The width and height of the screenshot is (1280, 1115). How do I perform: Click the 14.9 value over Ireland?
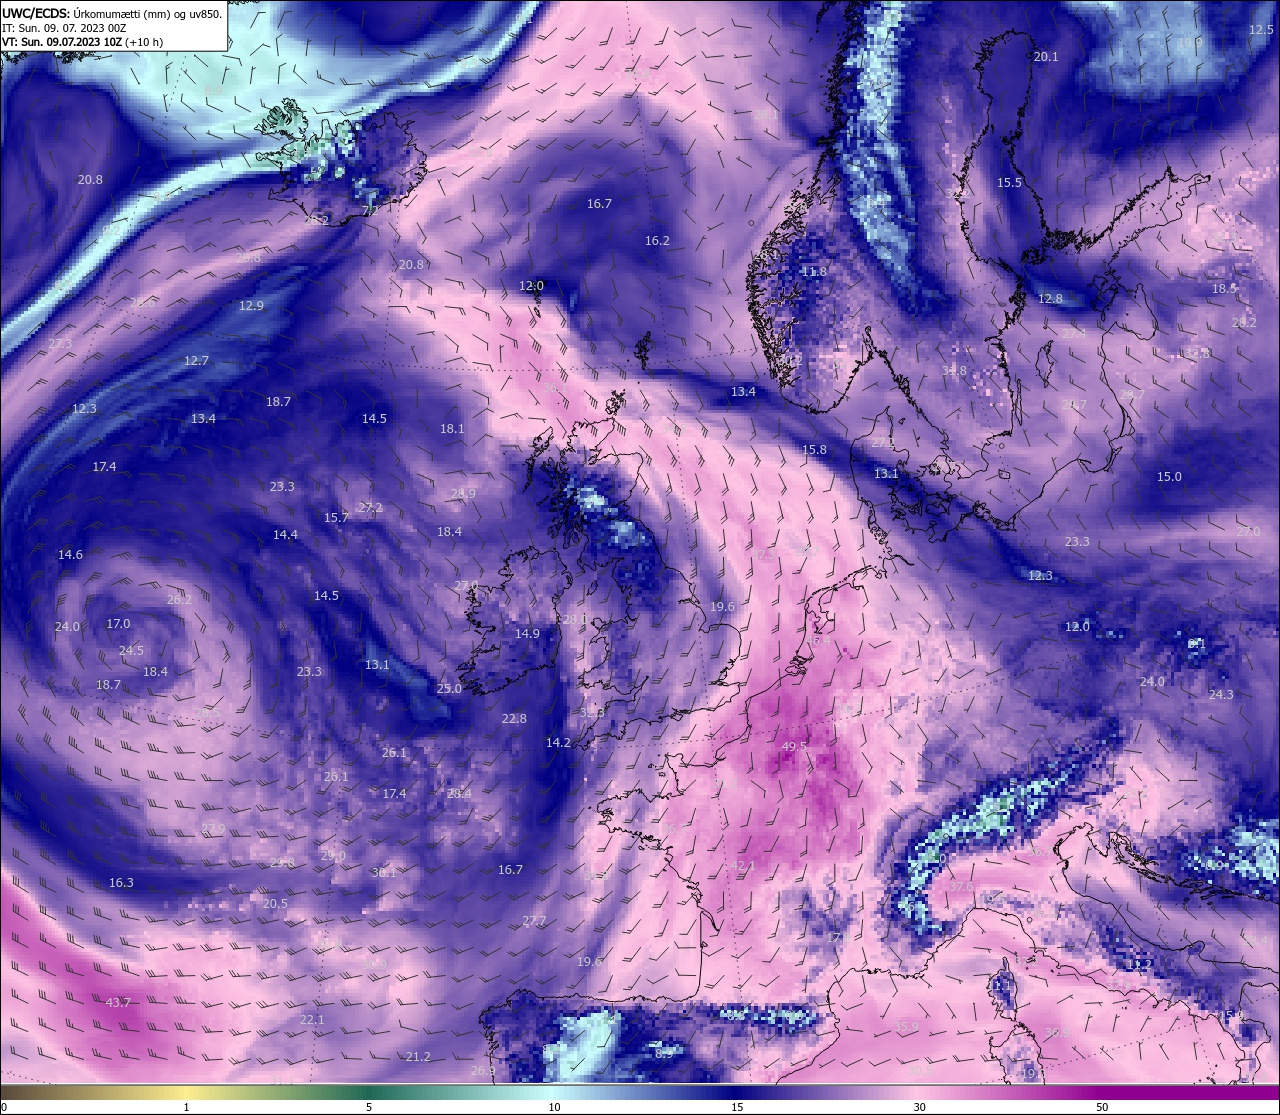(x=527, y=633)
